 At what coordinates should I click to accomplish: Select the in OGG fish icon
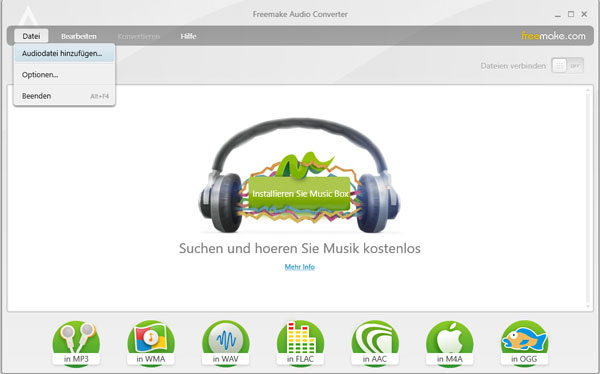[x=524, y=343]
